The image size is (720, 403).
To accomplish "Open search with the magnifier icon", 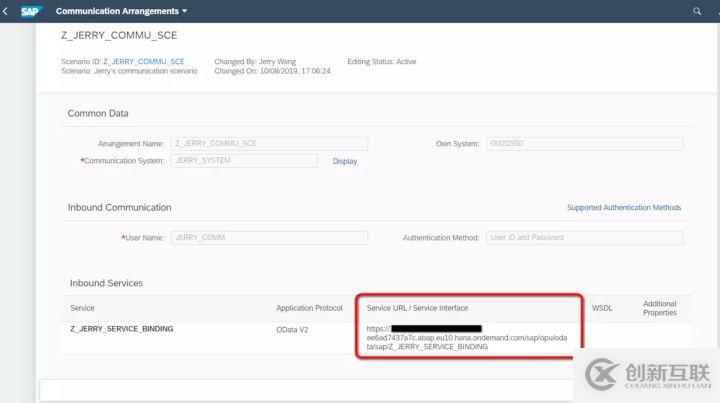I will (697, 11).
